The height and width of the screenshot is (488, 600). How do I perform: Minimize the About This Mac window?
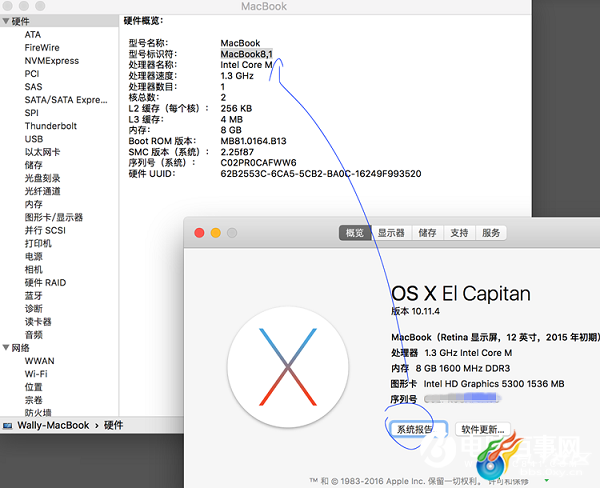216,233
